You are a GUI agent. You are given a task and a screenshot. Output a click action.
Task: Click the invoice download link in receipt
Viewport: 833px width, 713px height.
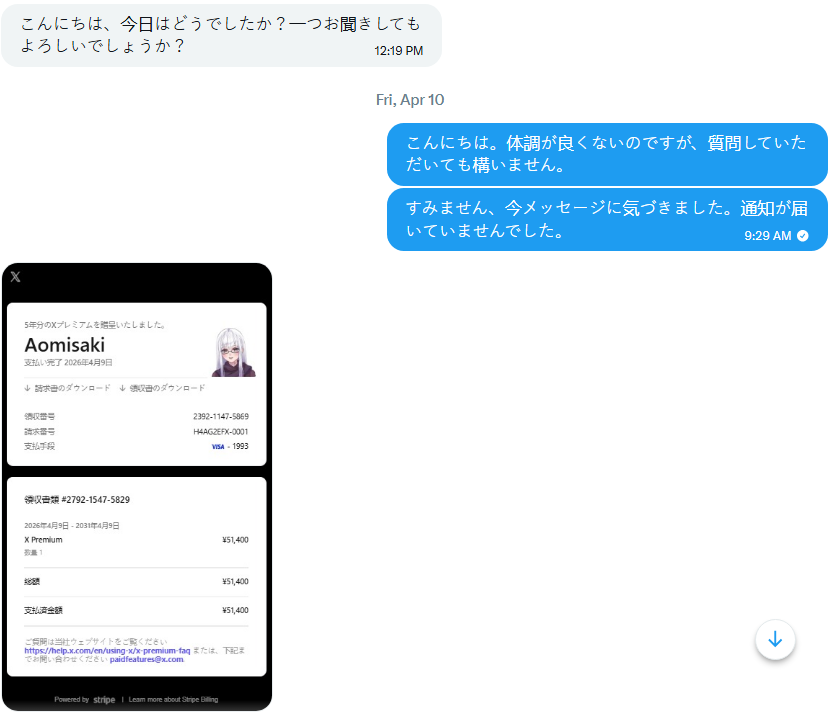(x=67, y=388)
